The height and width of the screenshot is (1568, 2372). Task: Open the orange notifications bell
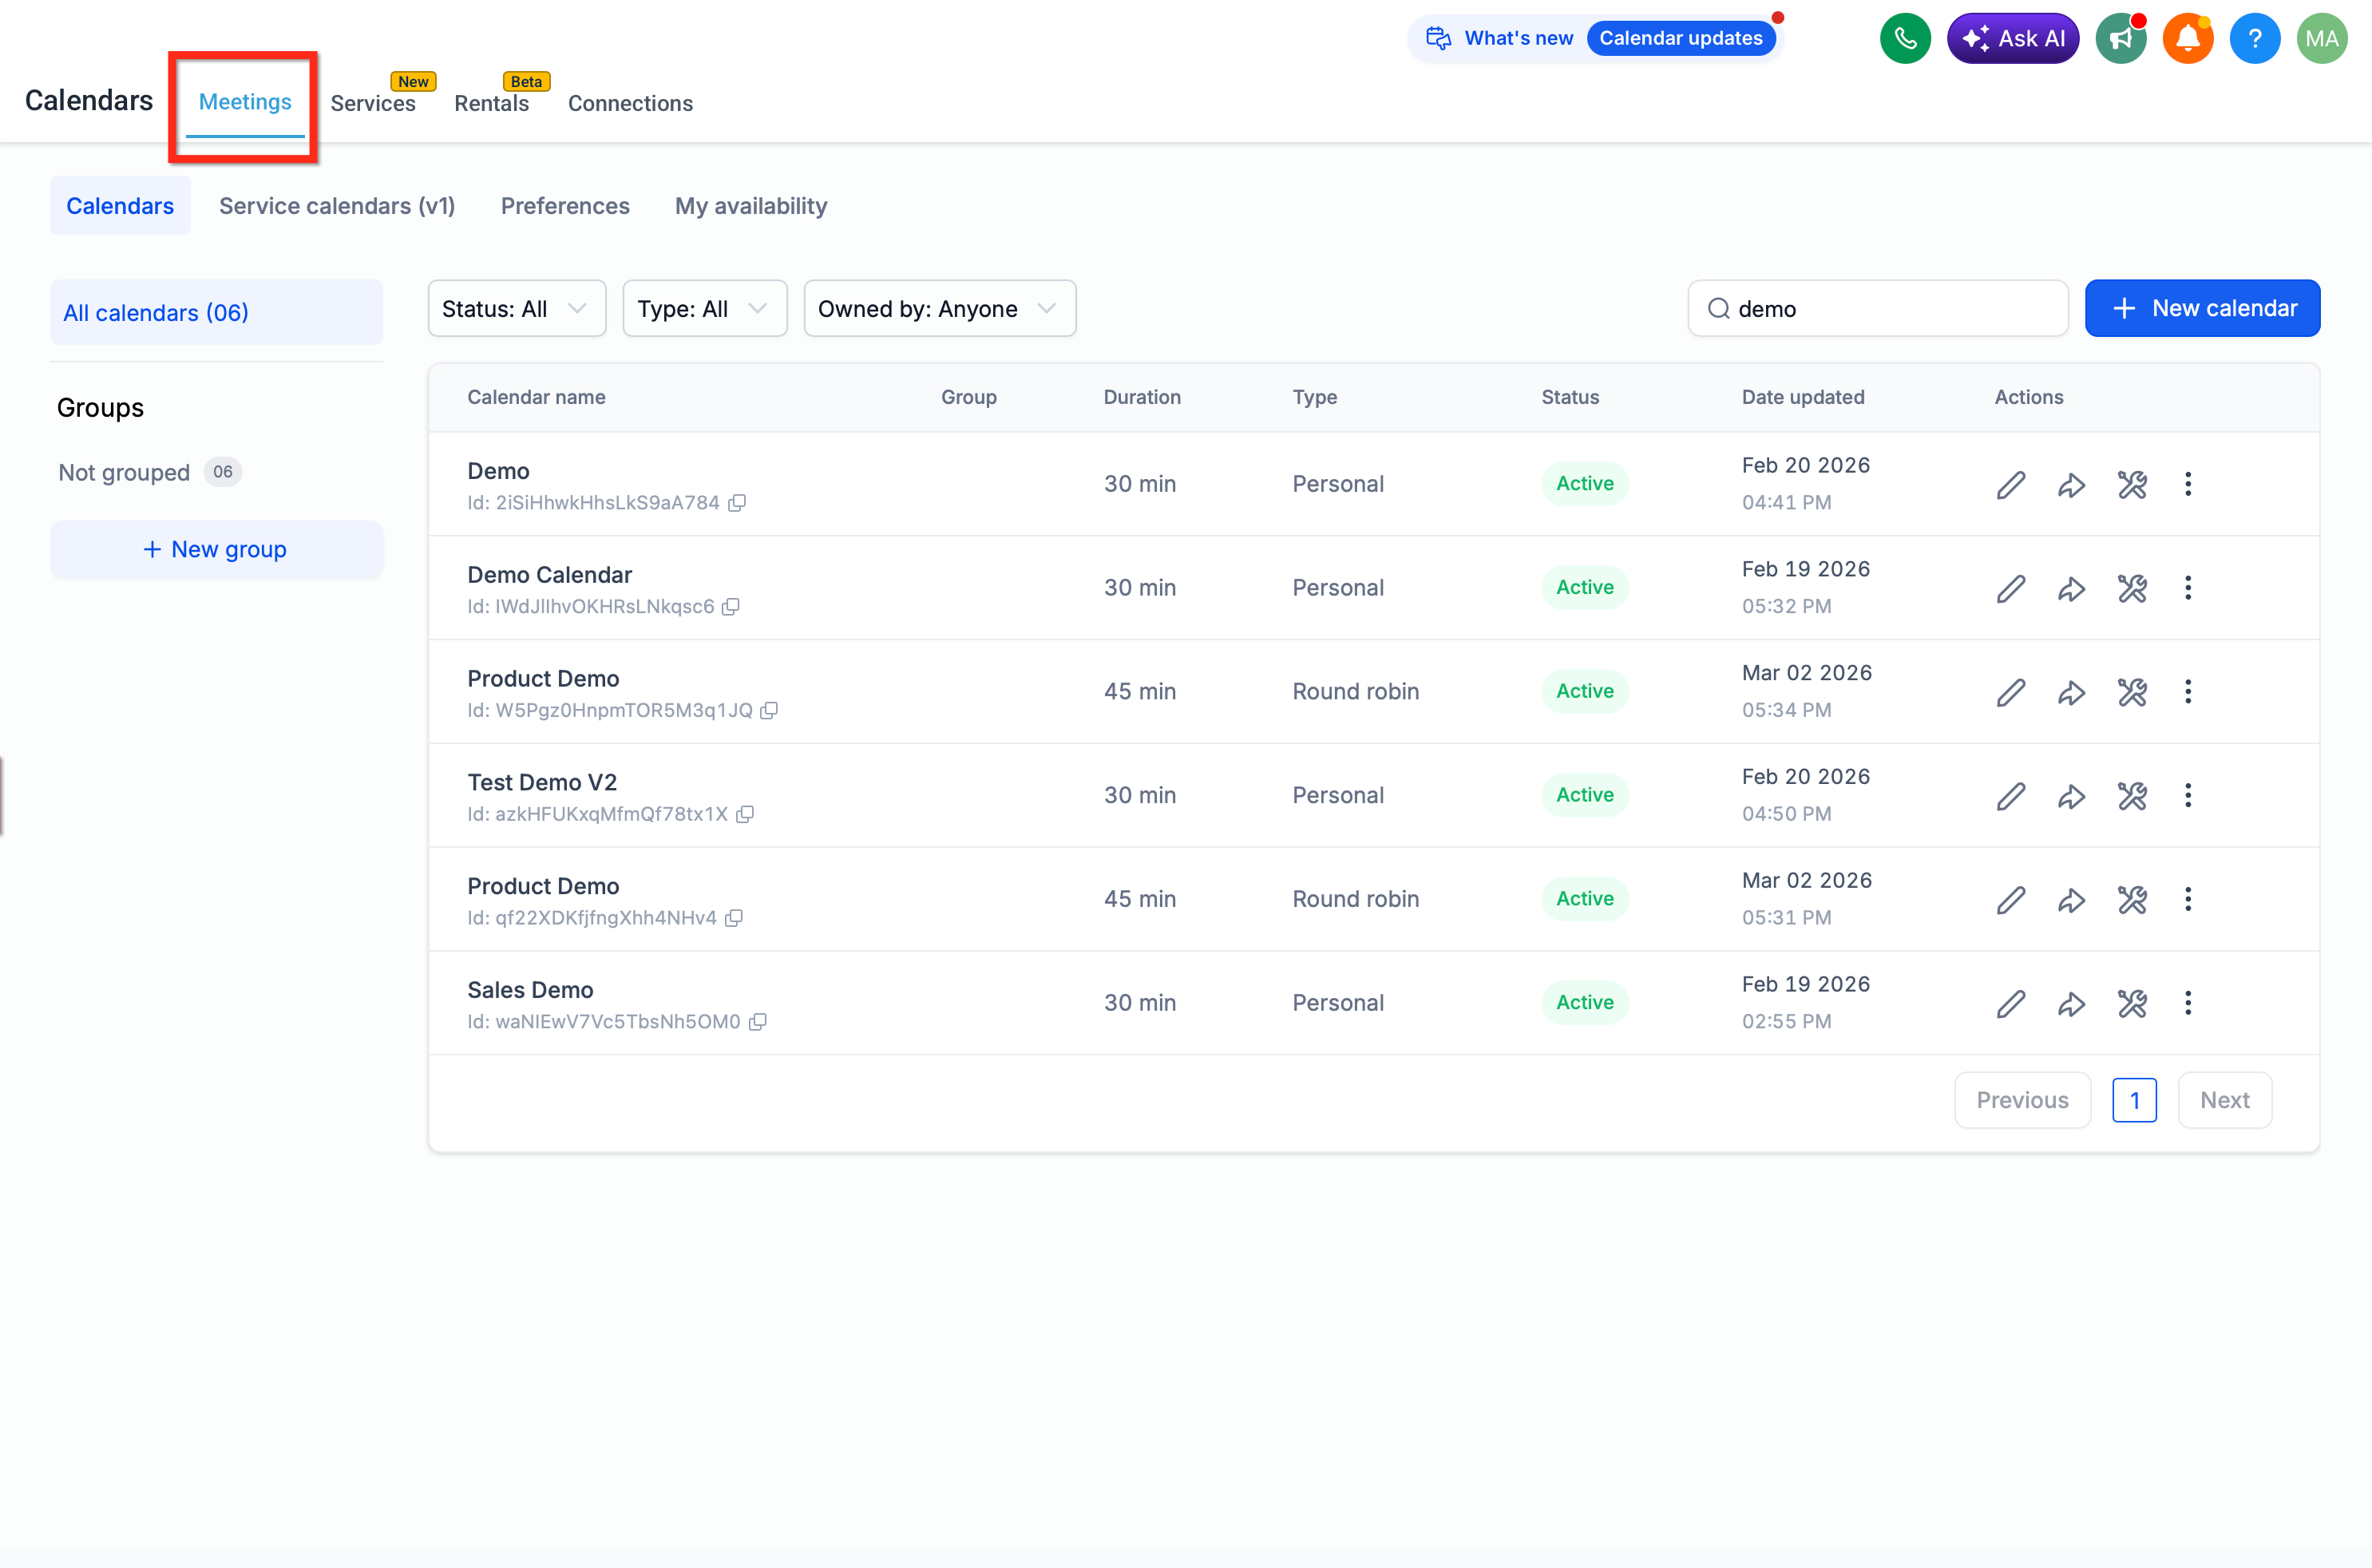point(2187,39)
